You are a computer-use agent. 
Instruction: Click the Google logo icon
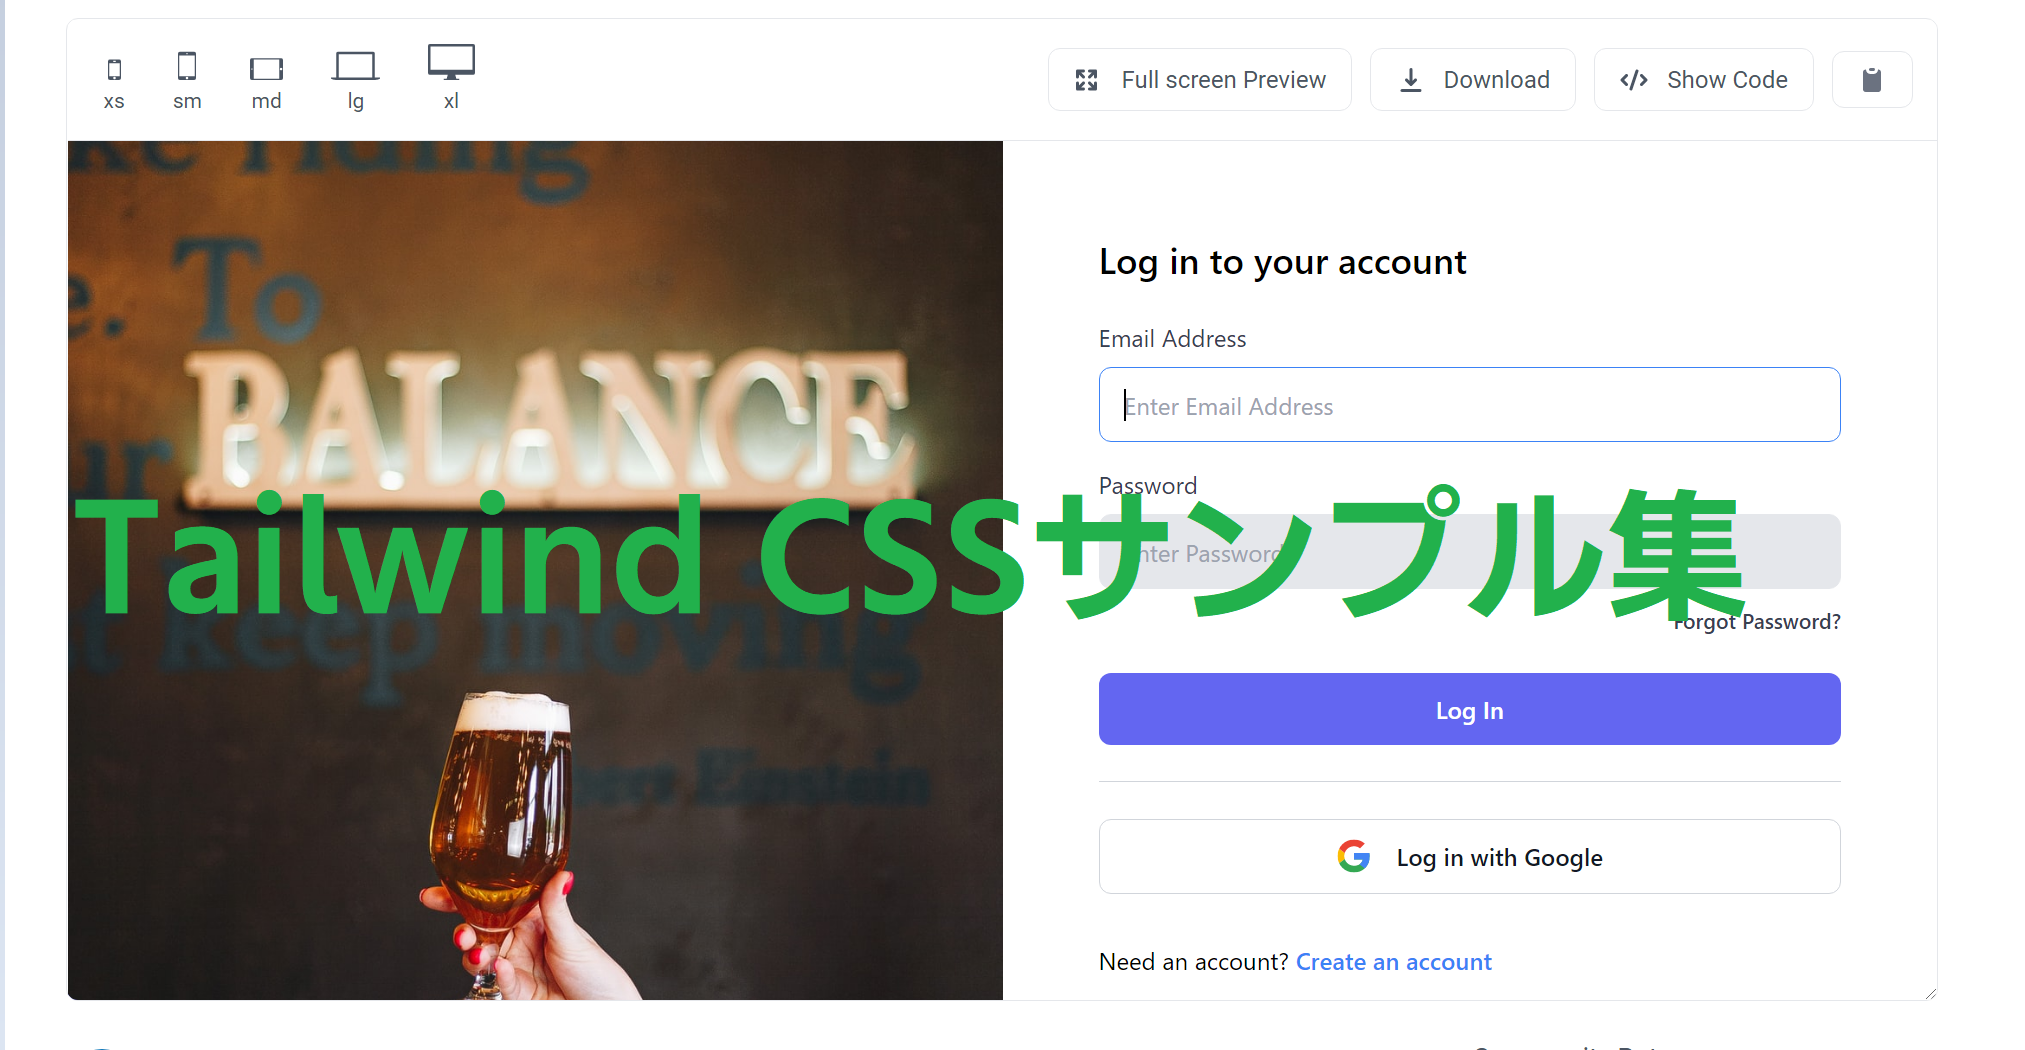coord(1354,856)
